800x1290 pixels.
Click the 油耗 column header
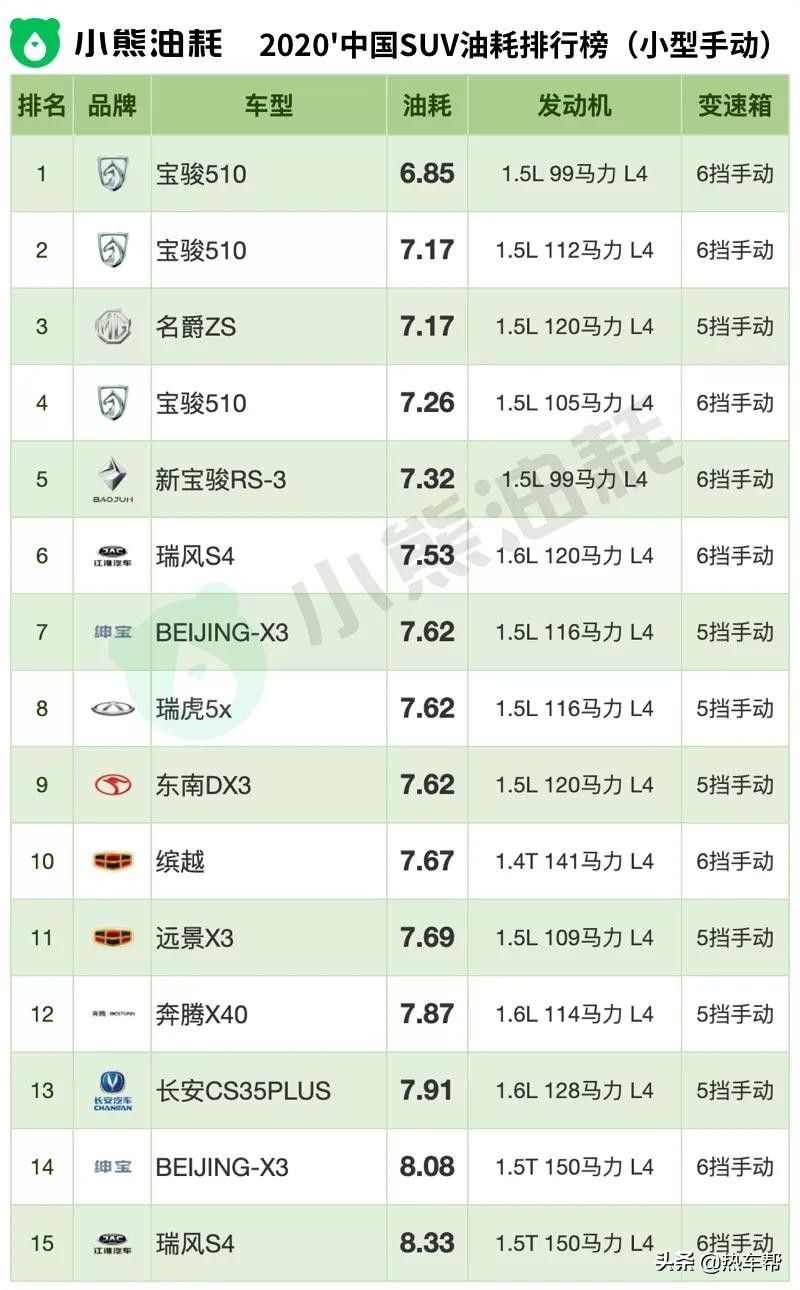click(427, 105)
